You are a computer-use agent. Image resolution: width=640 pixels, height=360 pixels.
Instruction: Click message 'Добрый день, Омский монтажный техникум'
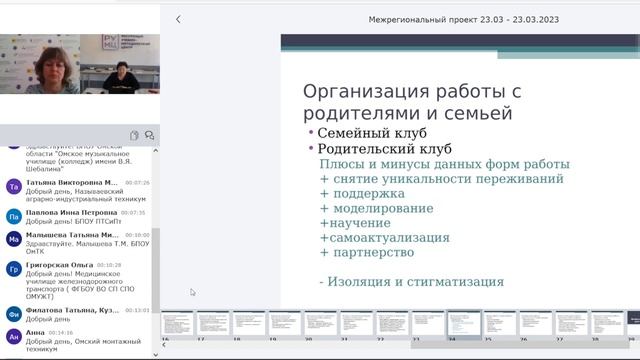[83, 345]
